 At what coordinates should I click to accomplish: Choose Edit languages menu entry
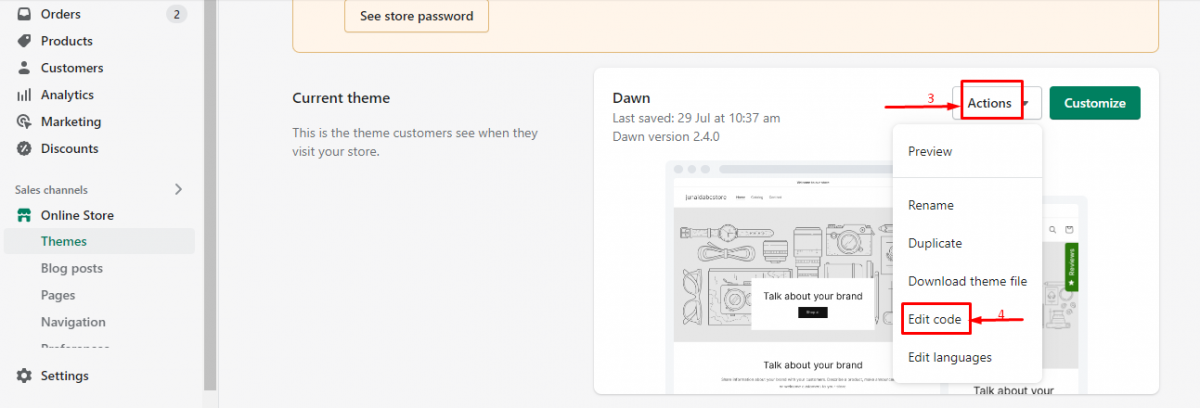(950, 357)
